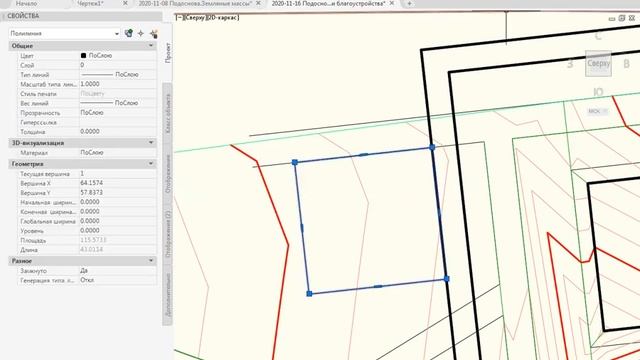This screenshot has width=640, height=360.
Task: Collapse the Геометрия section
Action: [151, 164]
